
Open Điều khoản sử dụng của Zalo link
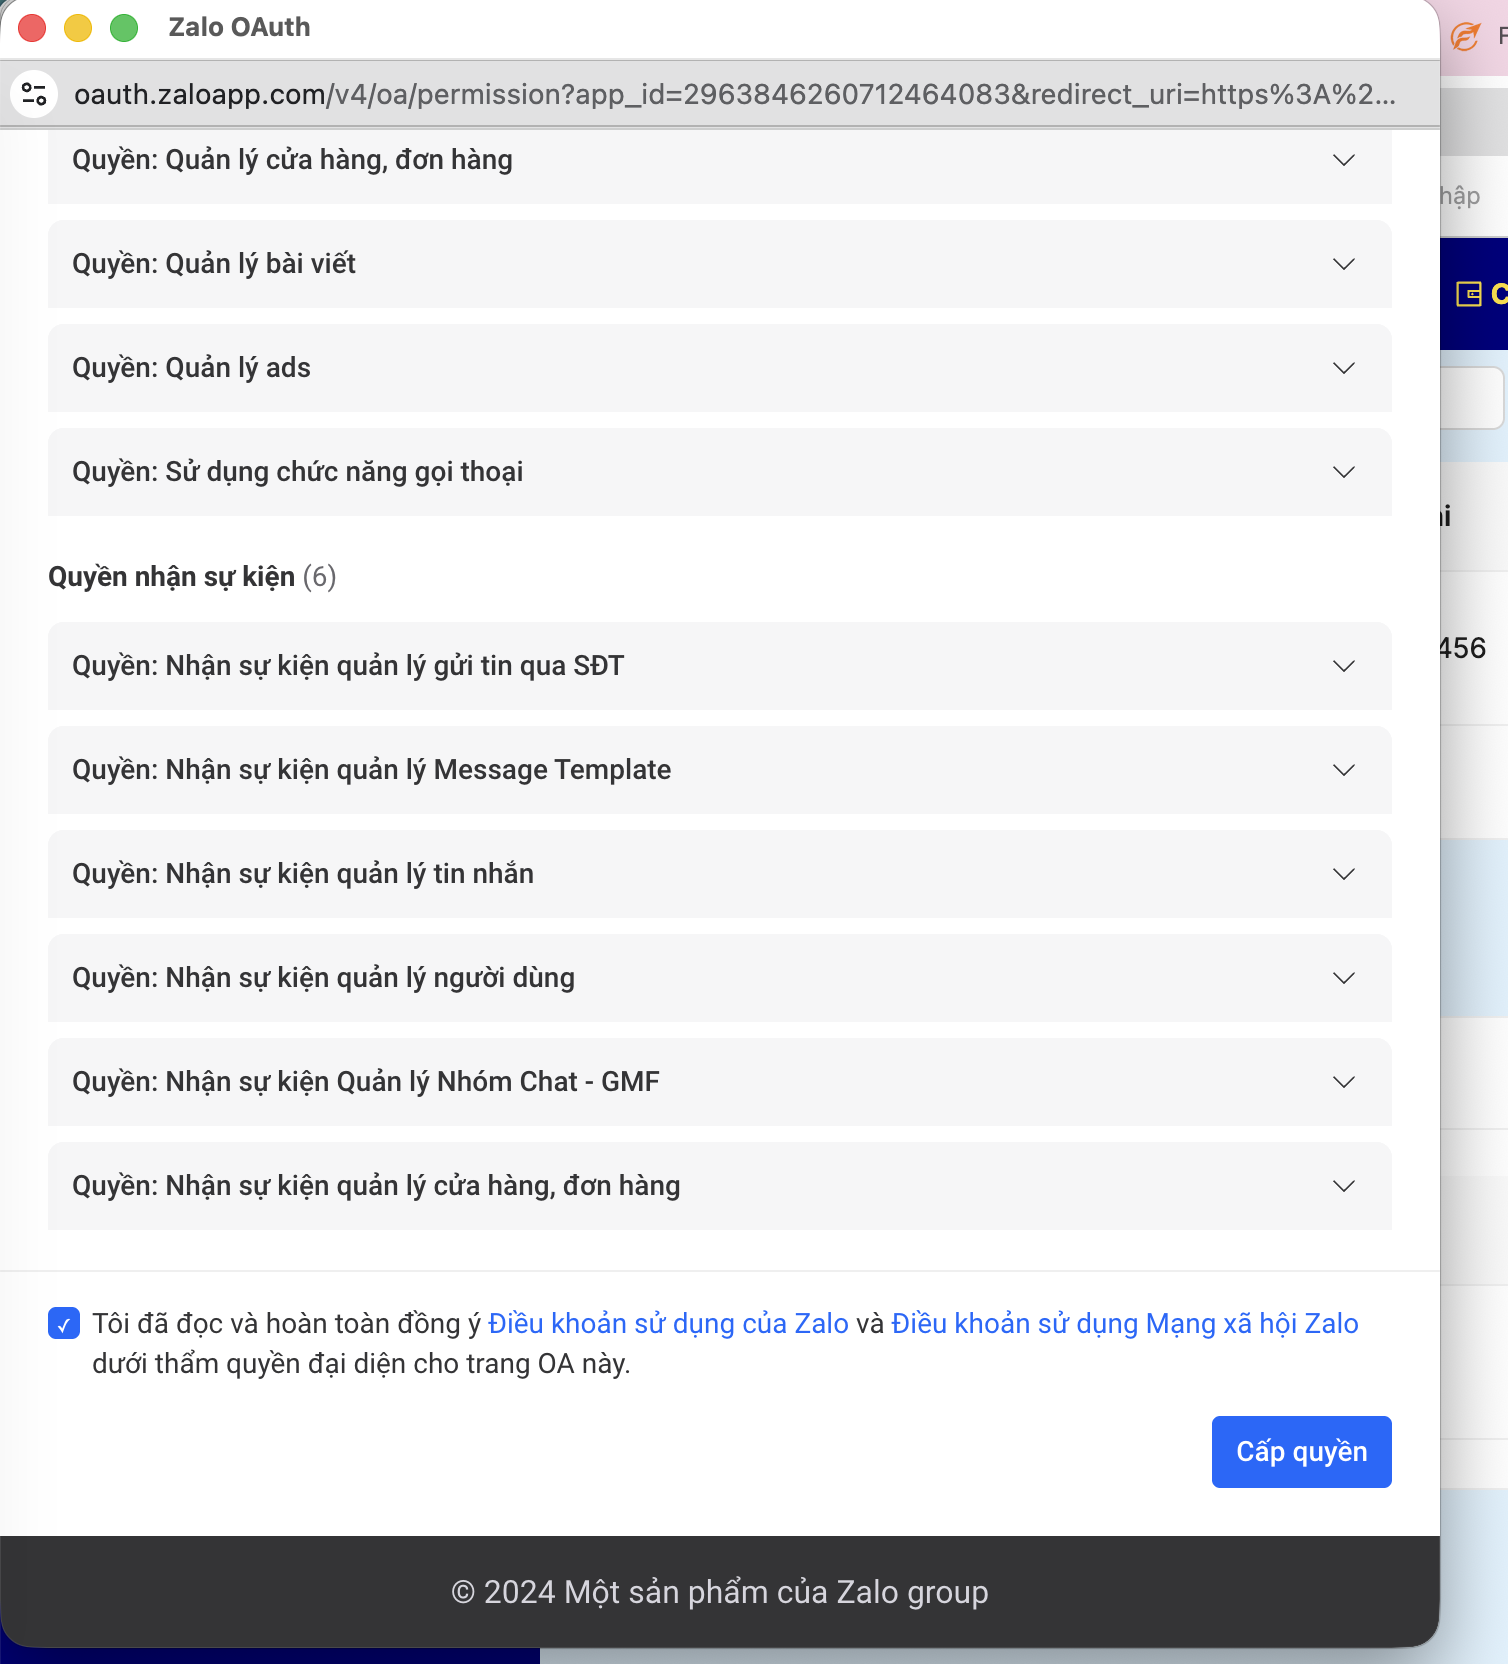tap(668, 1324)
